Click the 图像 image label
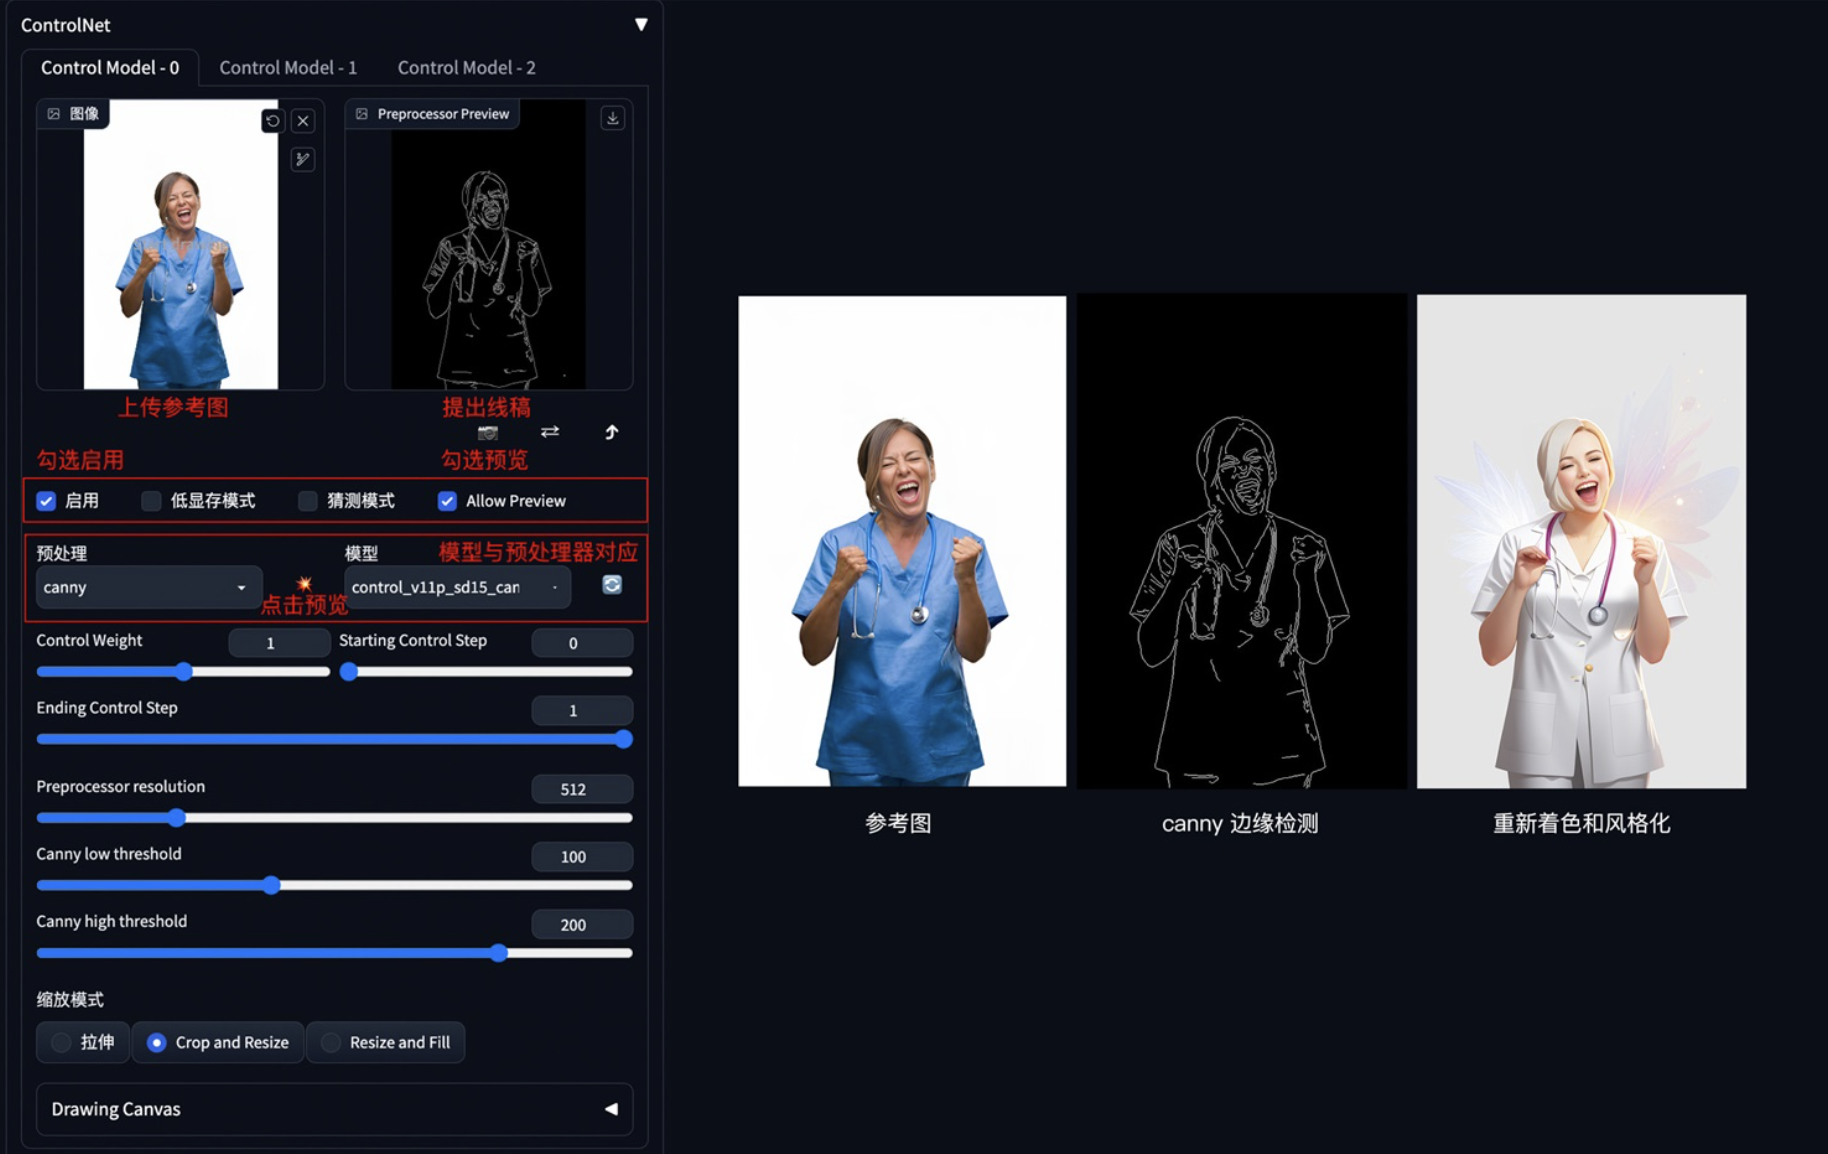Viewport: 1828px width, 1154px height. click(73, 114)
